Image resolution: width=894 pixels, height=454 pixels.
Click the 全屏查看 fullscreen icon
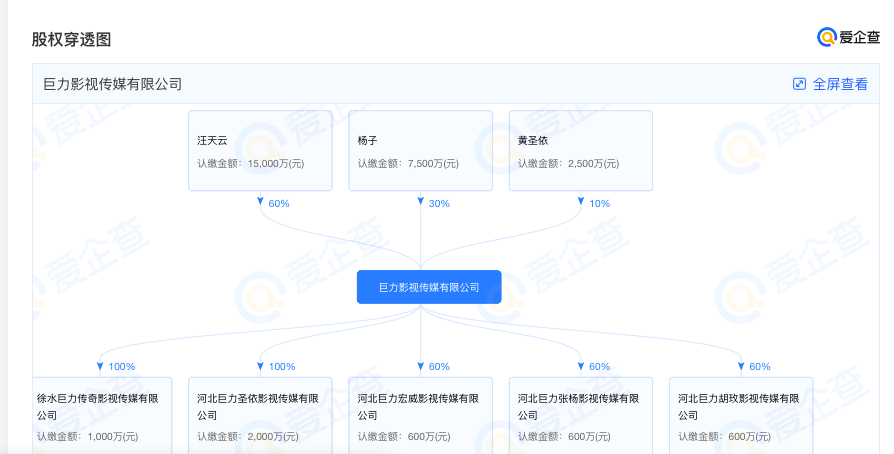click(799, 84)
